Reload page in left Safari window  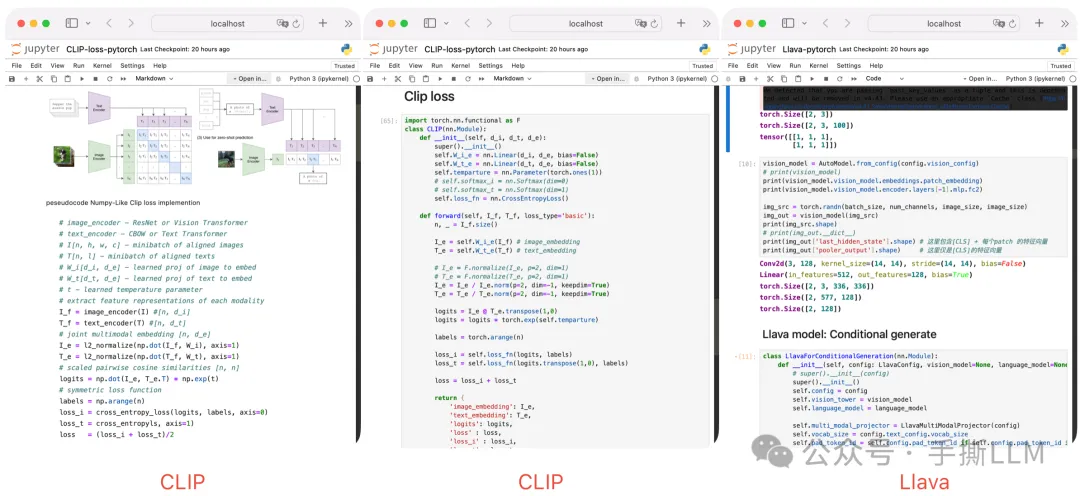pyautogui.click(x=297, y=23)
